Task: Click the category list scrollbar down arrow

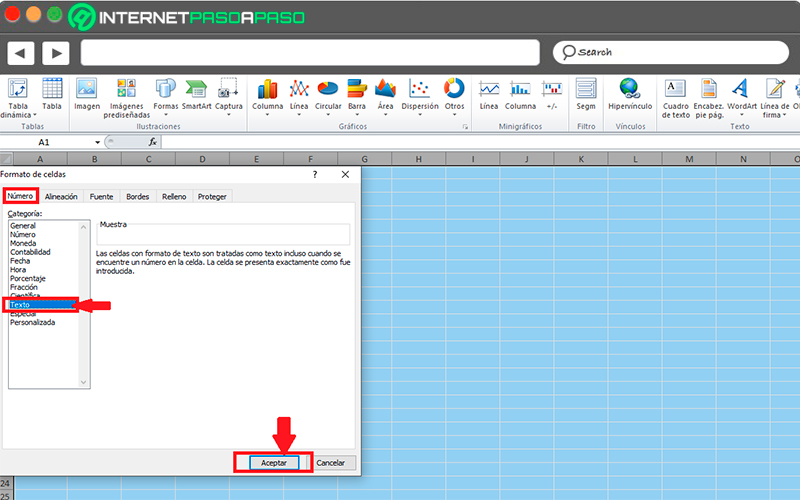Action: click(84, 382)
